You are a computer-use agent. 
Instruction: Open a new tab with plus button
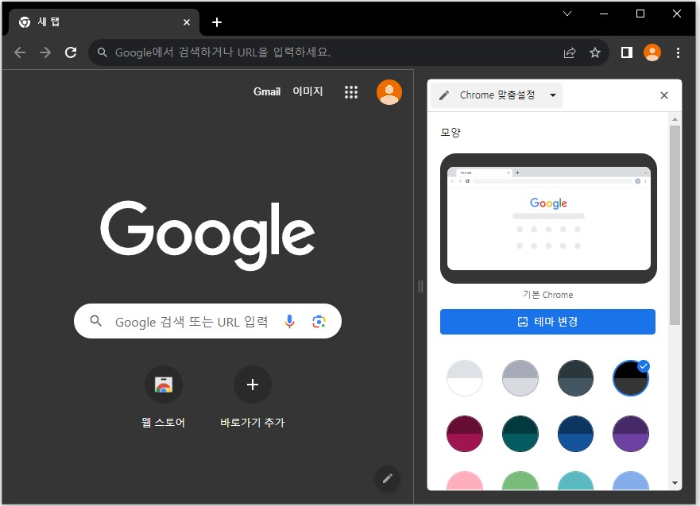(217, 22)
